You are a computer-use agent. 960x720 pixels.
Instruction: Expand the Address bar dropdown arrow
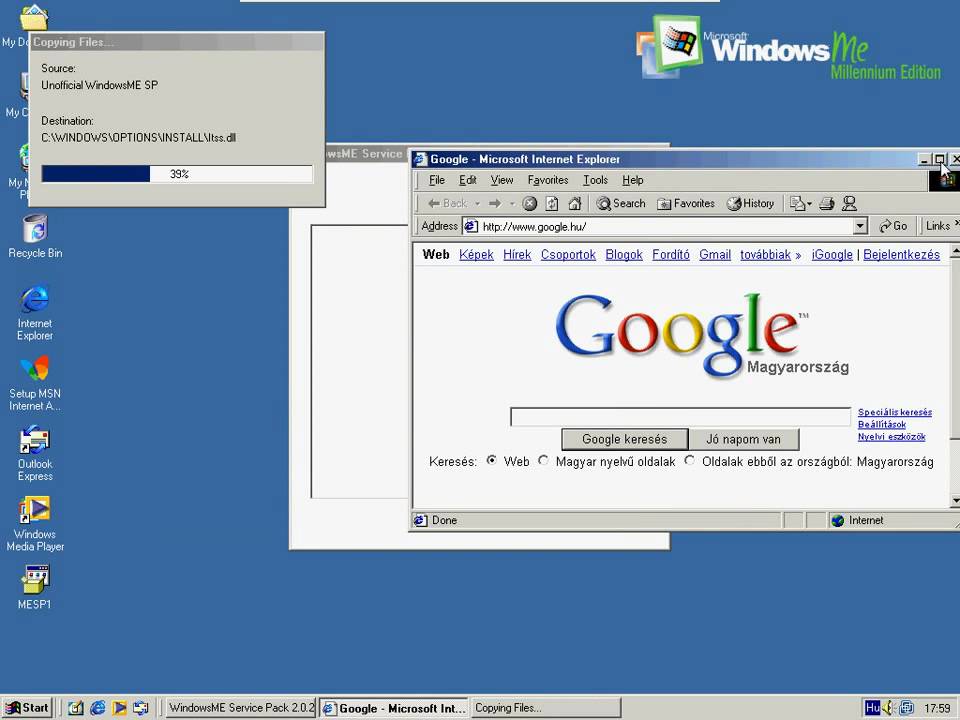click(x=860, y=226)
